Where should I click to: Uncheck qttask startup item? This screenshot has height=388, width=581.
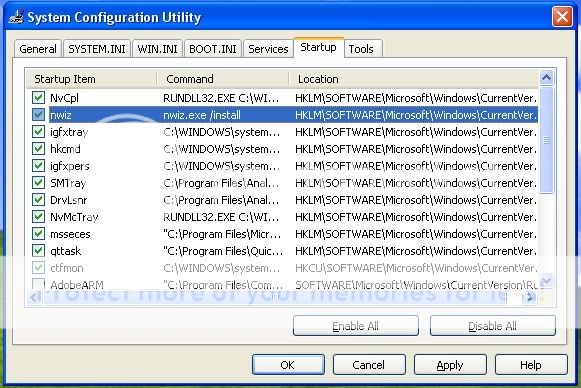click(x=38, y=251)
